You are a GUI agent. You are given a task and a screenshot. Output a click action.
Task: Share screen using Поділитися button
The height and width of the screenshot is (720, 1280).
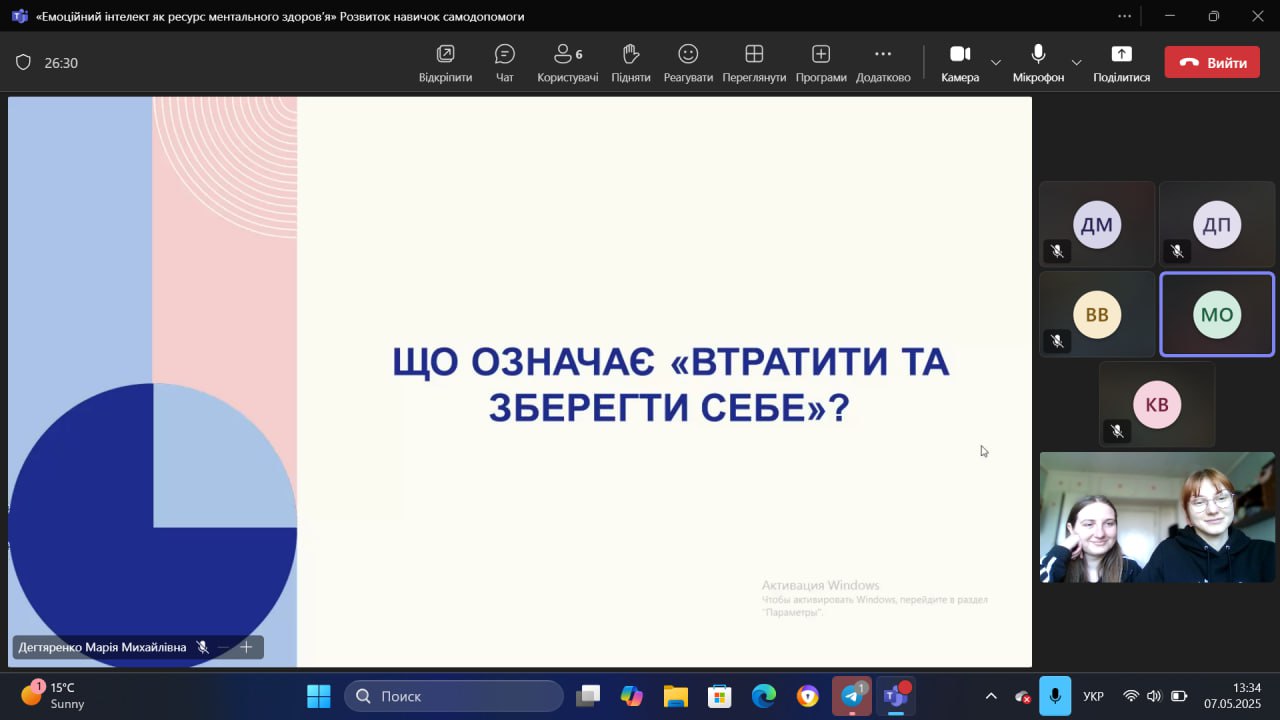[x=1121, y=63]
